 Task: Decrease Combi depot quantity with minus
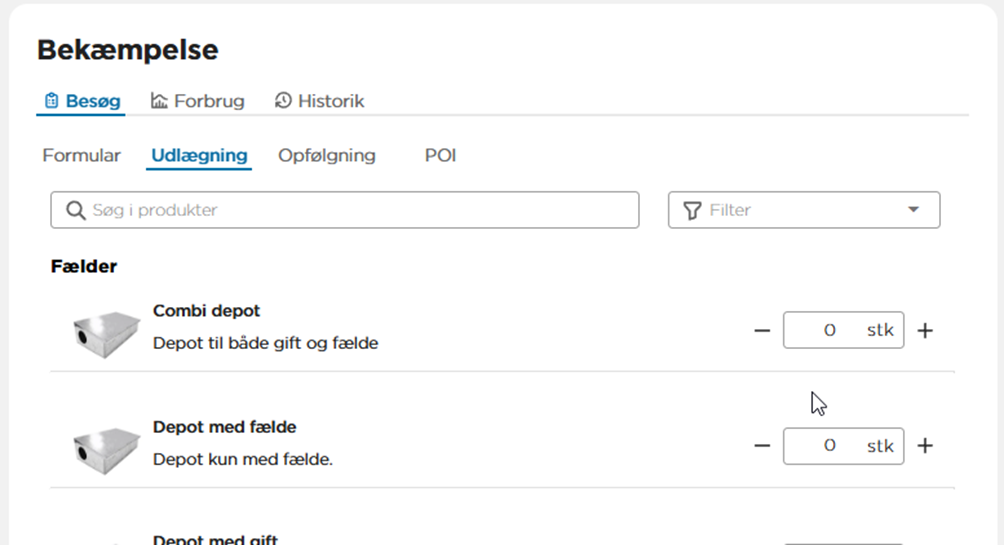[x=762, y=330]
